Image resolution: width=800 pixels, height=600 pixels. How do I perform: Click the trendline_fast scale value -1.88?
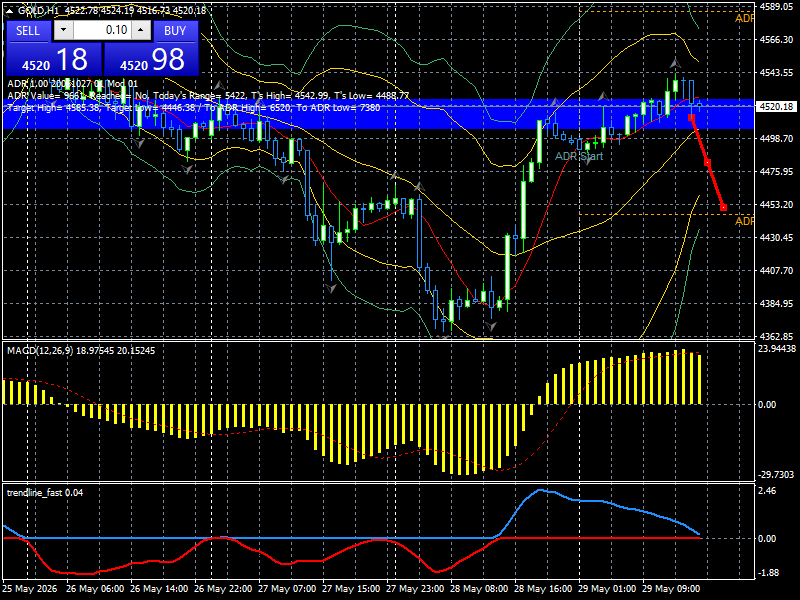[x=768, y=572]
